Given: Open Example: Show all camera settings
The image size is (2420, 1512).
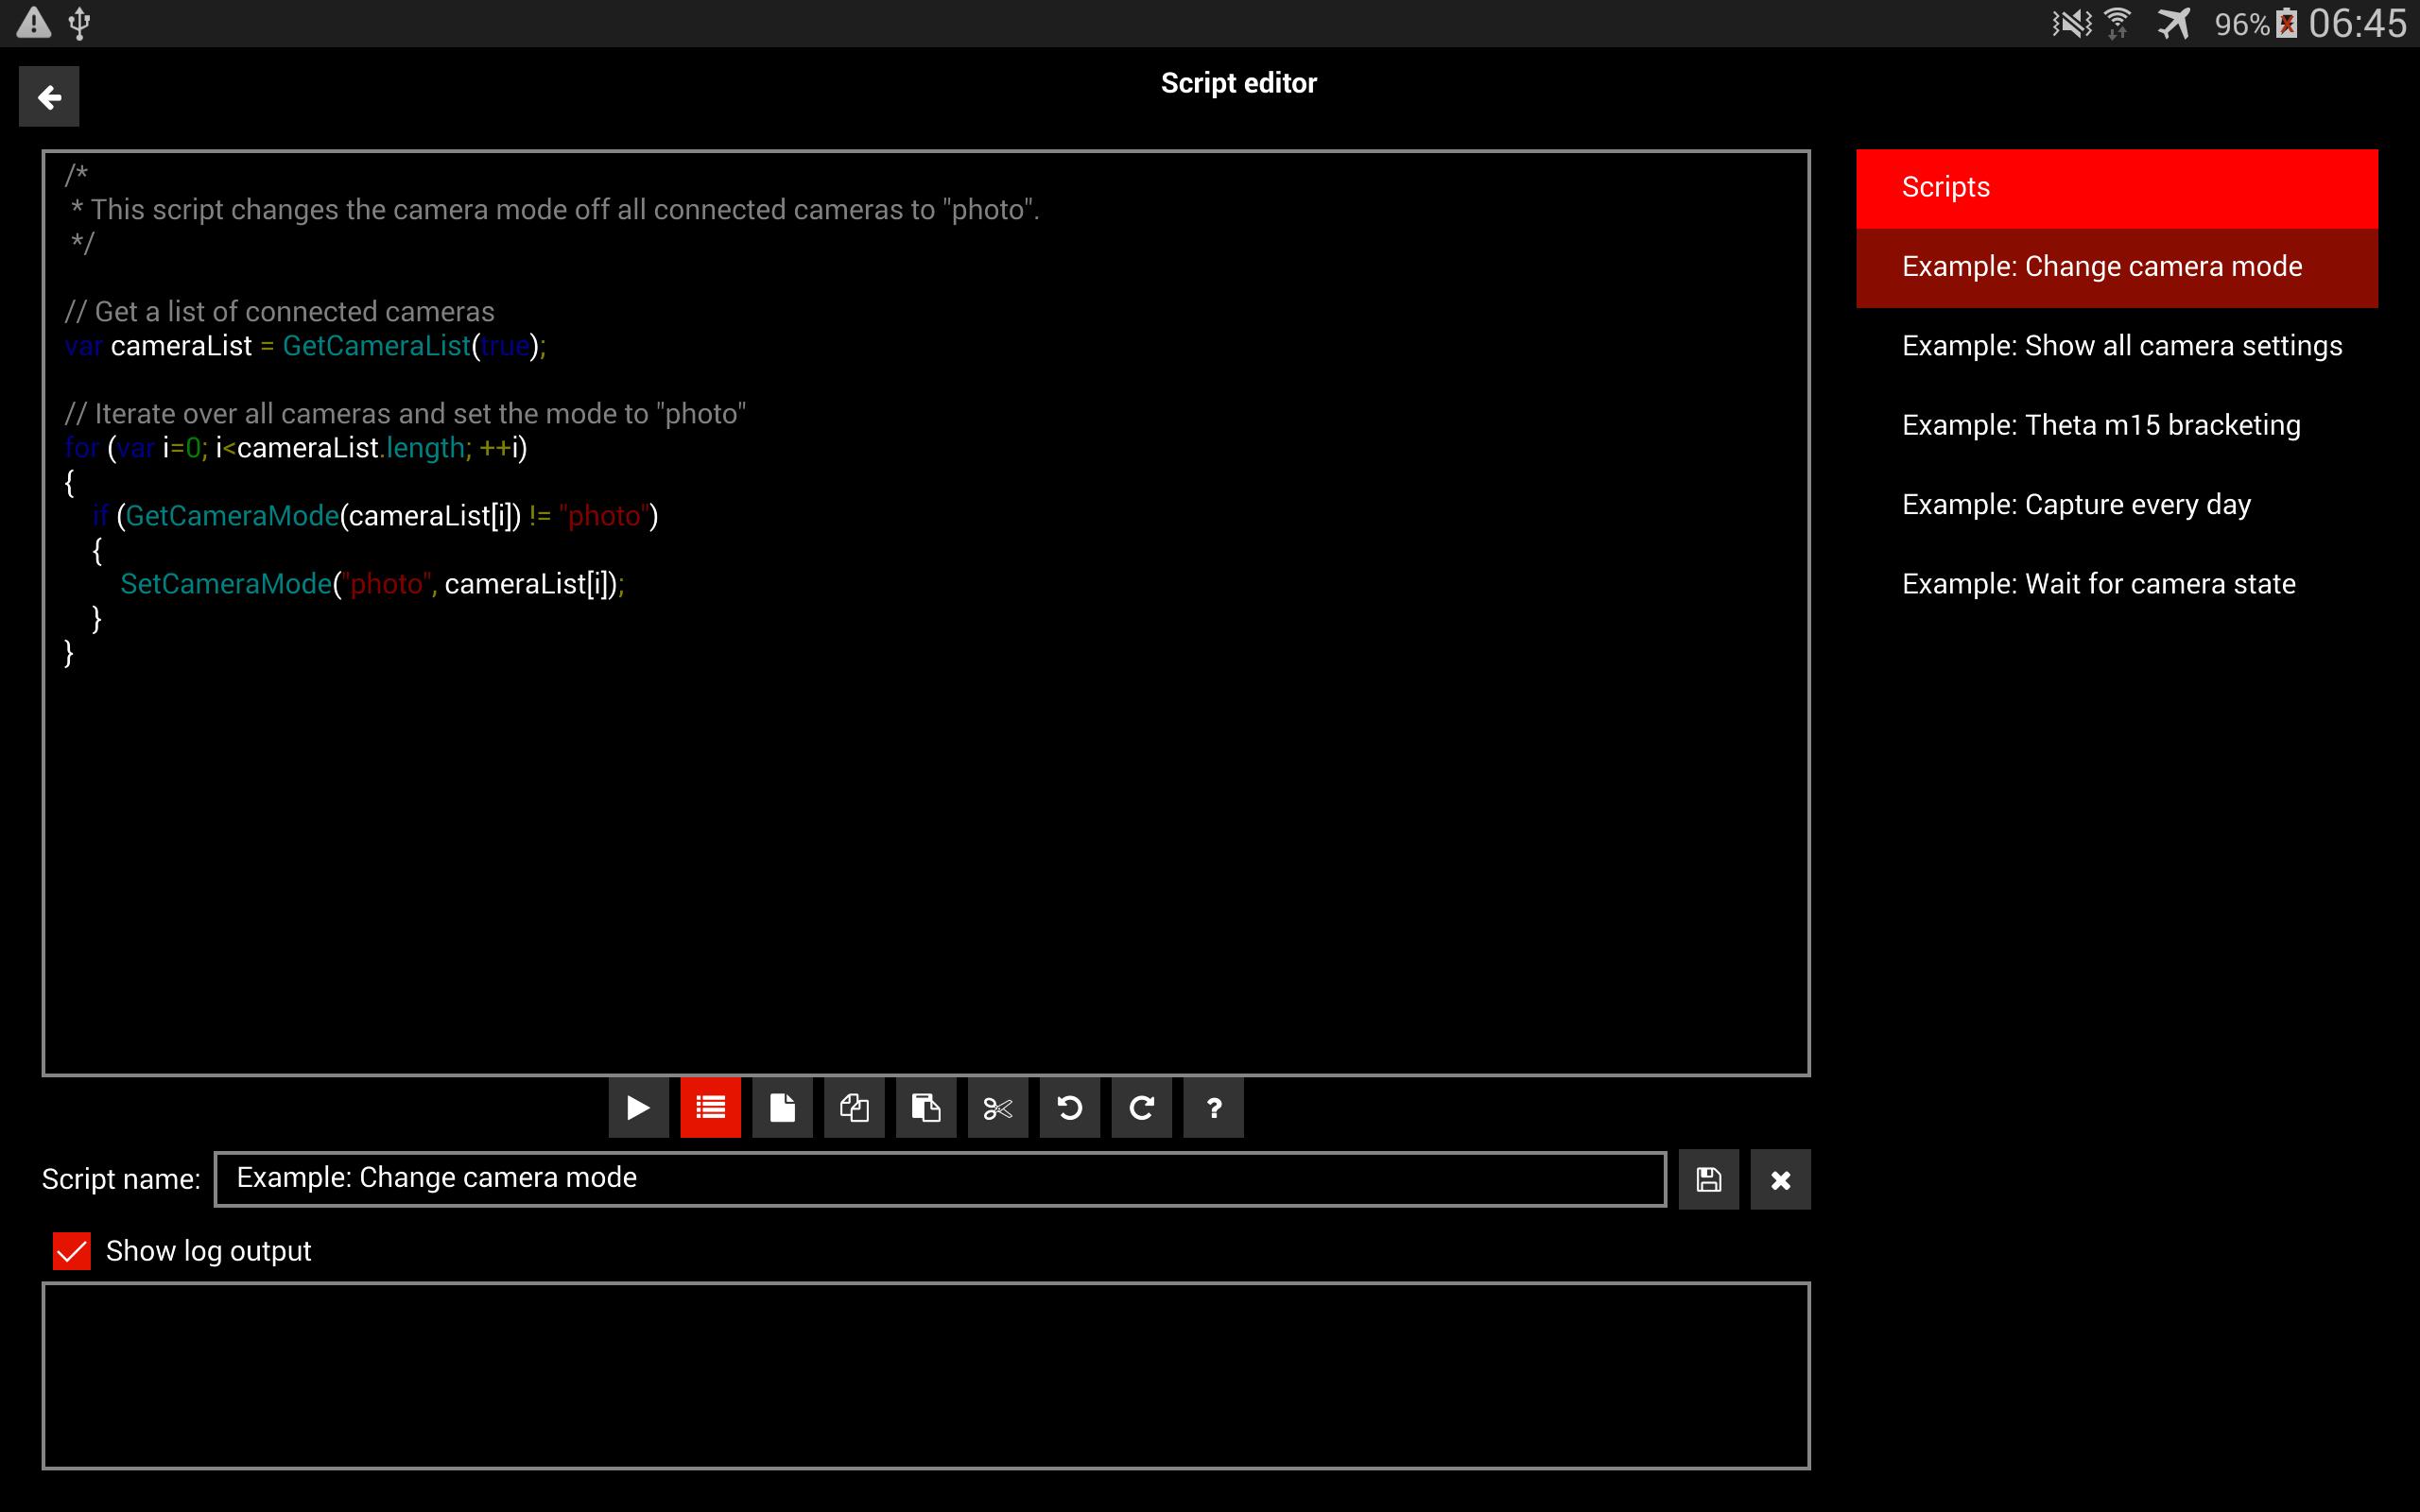Looking at the screenshot, I should coord(2117,346).
